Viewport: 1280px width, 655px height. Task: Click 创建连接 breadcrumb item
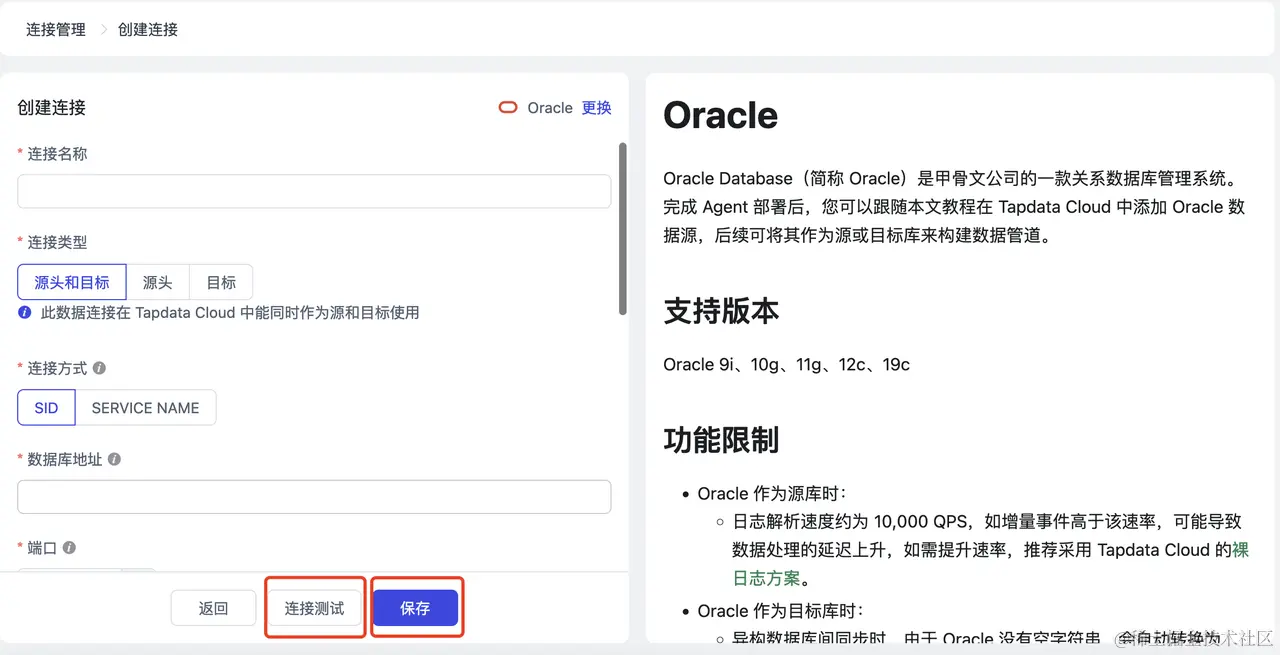click(x=148, y=29)
